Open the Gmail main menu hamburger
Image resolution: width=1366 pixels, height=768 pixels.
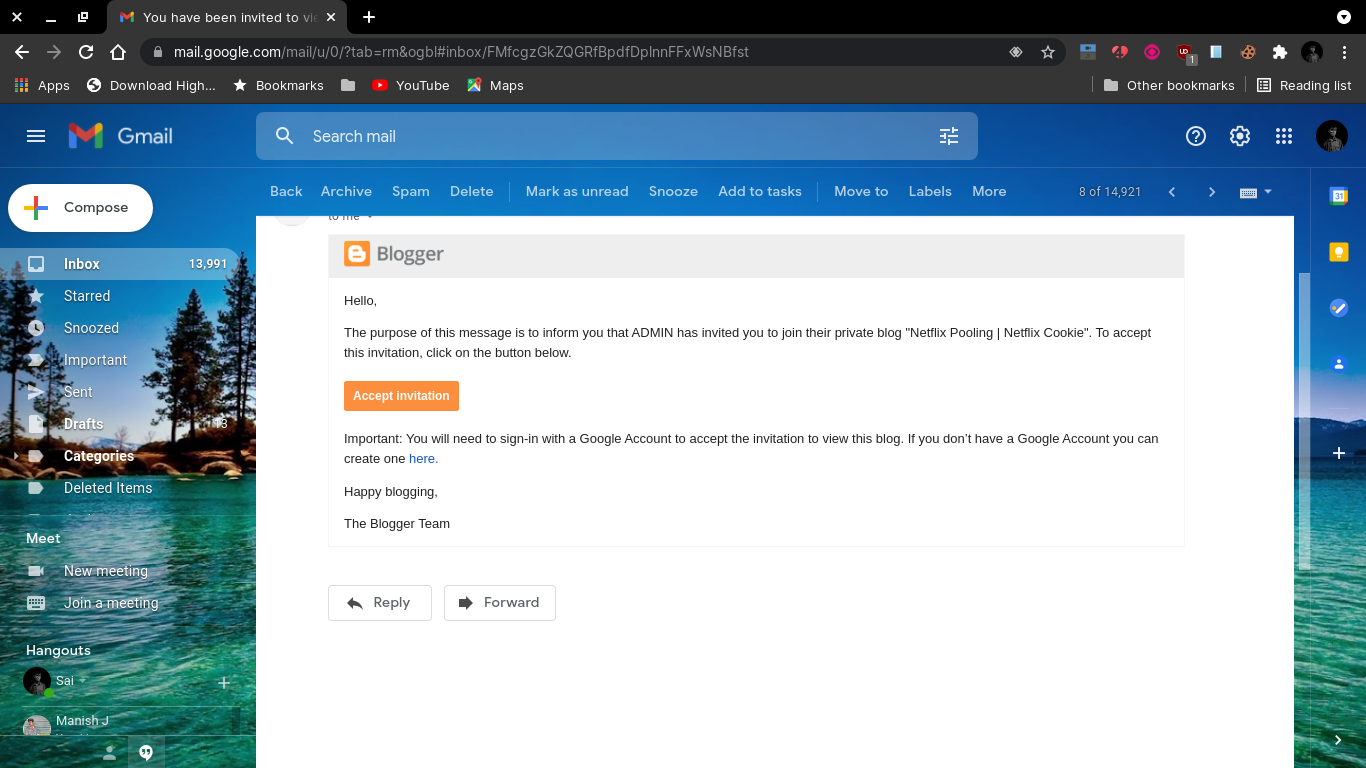point(36,136)
